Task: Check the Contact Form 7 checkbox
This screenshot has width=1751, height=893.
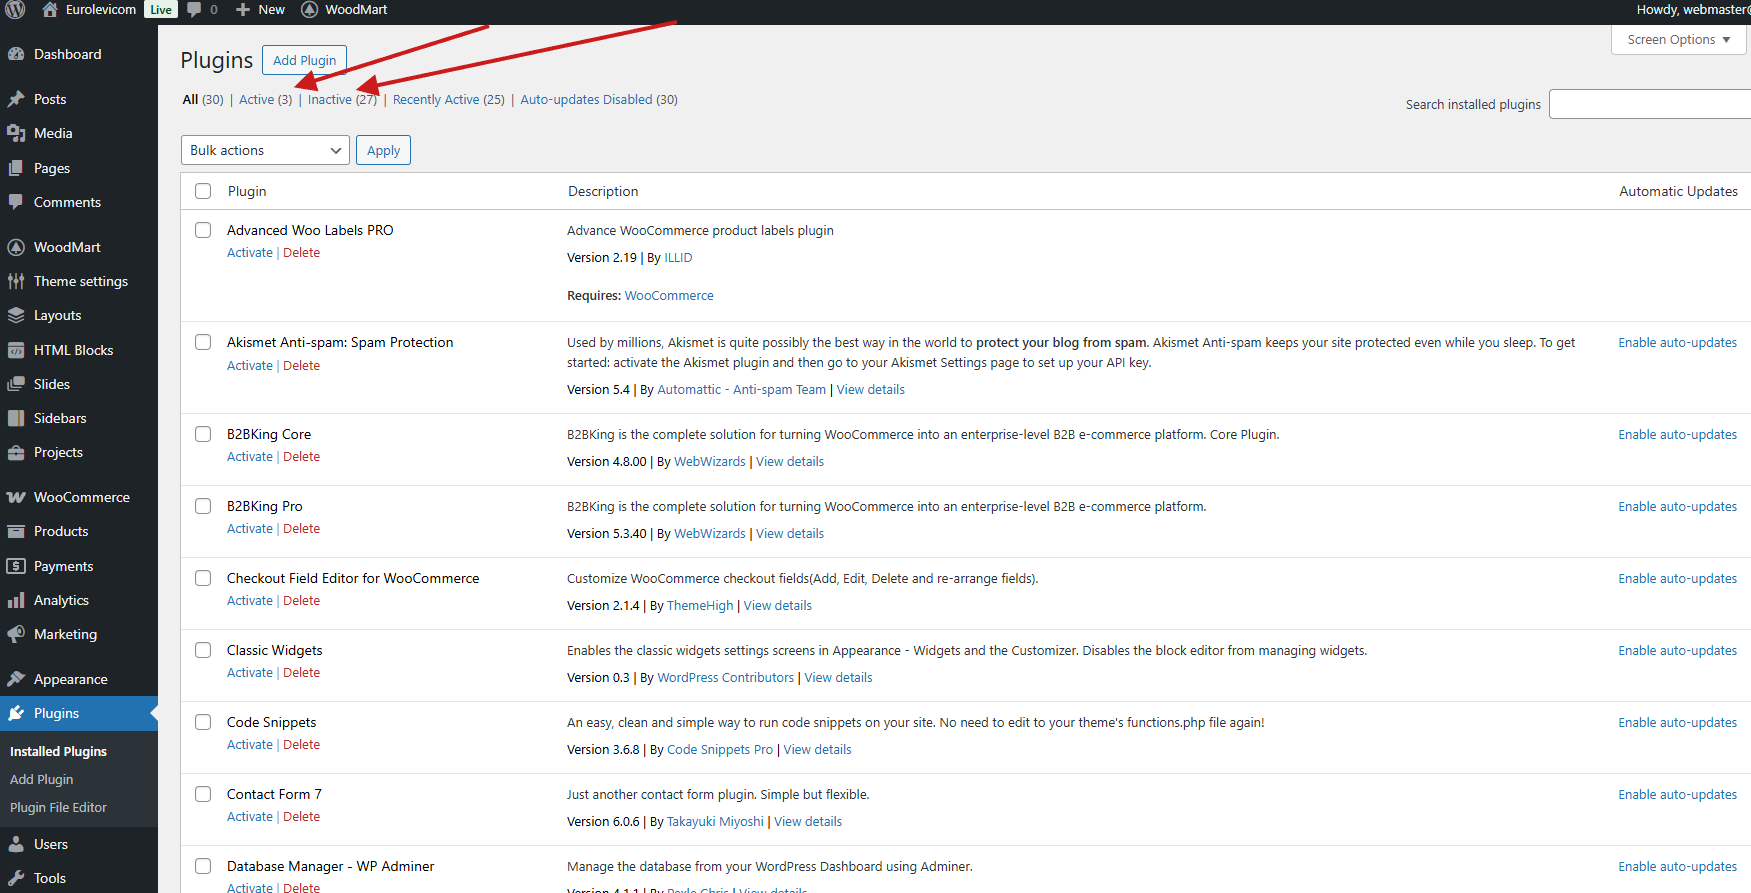Action: coord(203,794)
